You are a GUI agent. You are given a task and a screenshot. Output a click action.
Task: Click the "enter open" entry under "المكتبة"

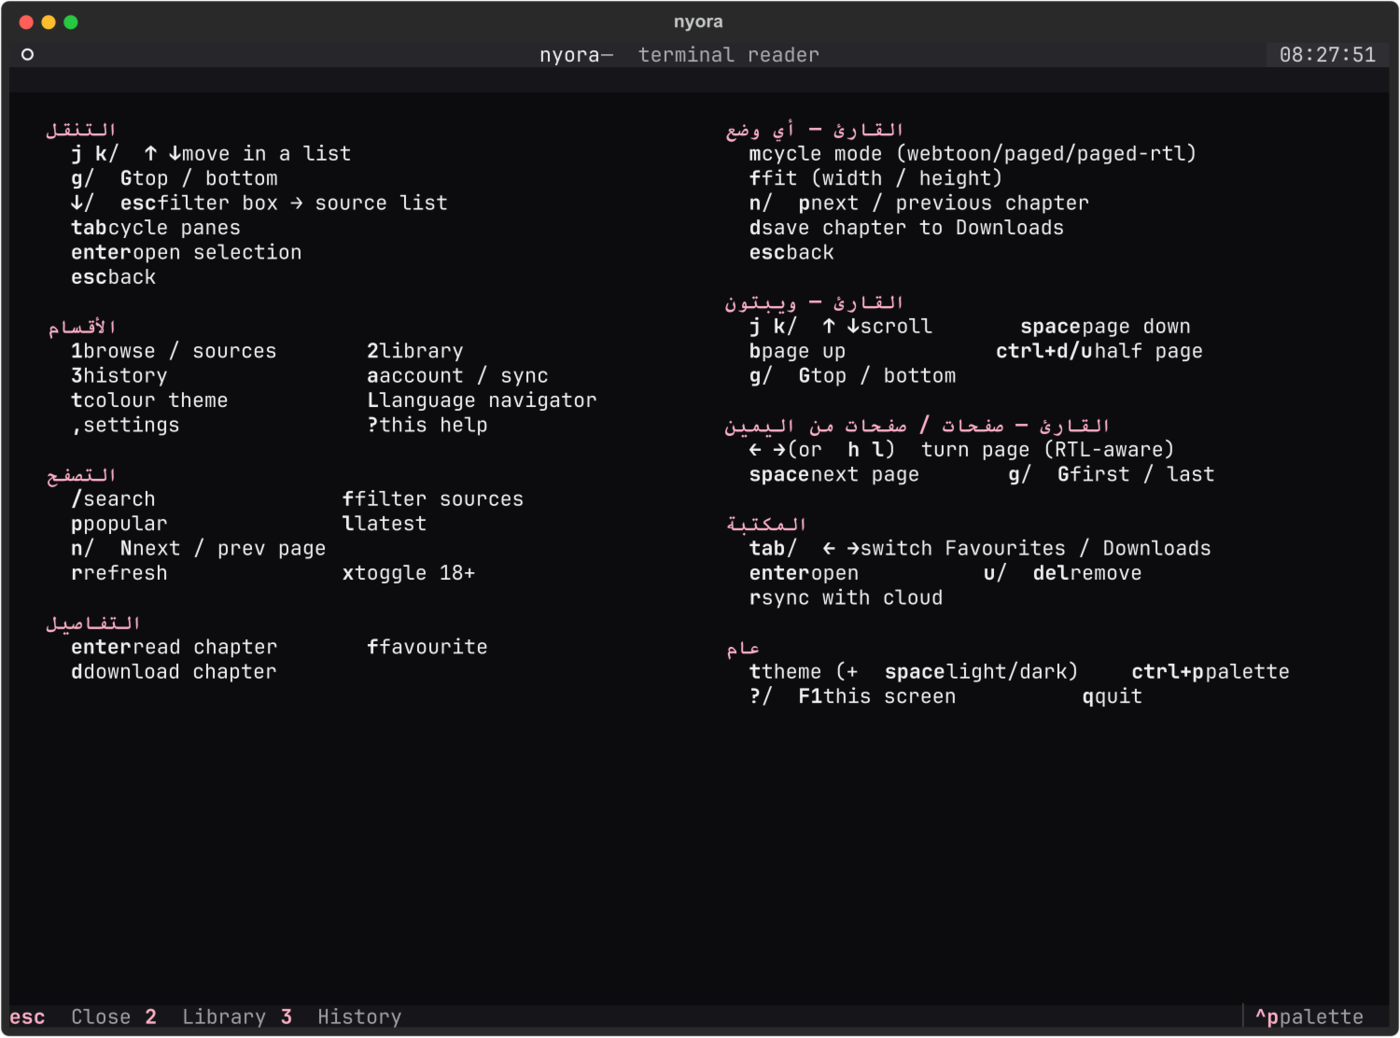tap(803, 573)
